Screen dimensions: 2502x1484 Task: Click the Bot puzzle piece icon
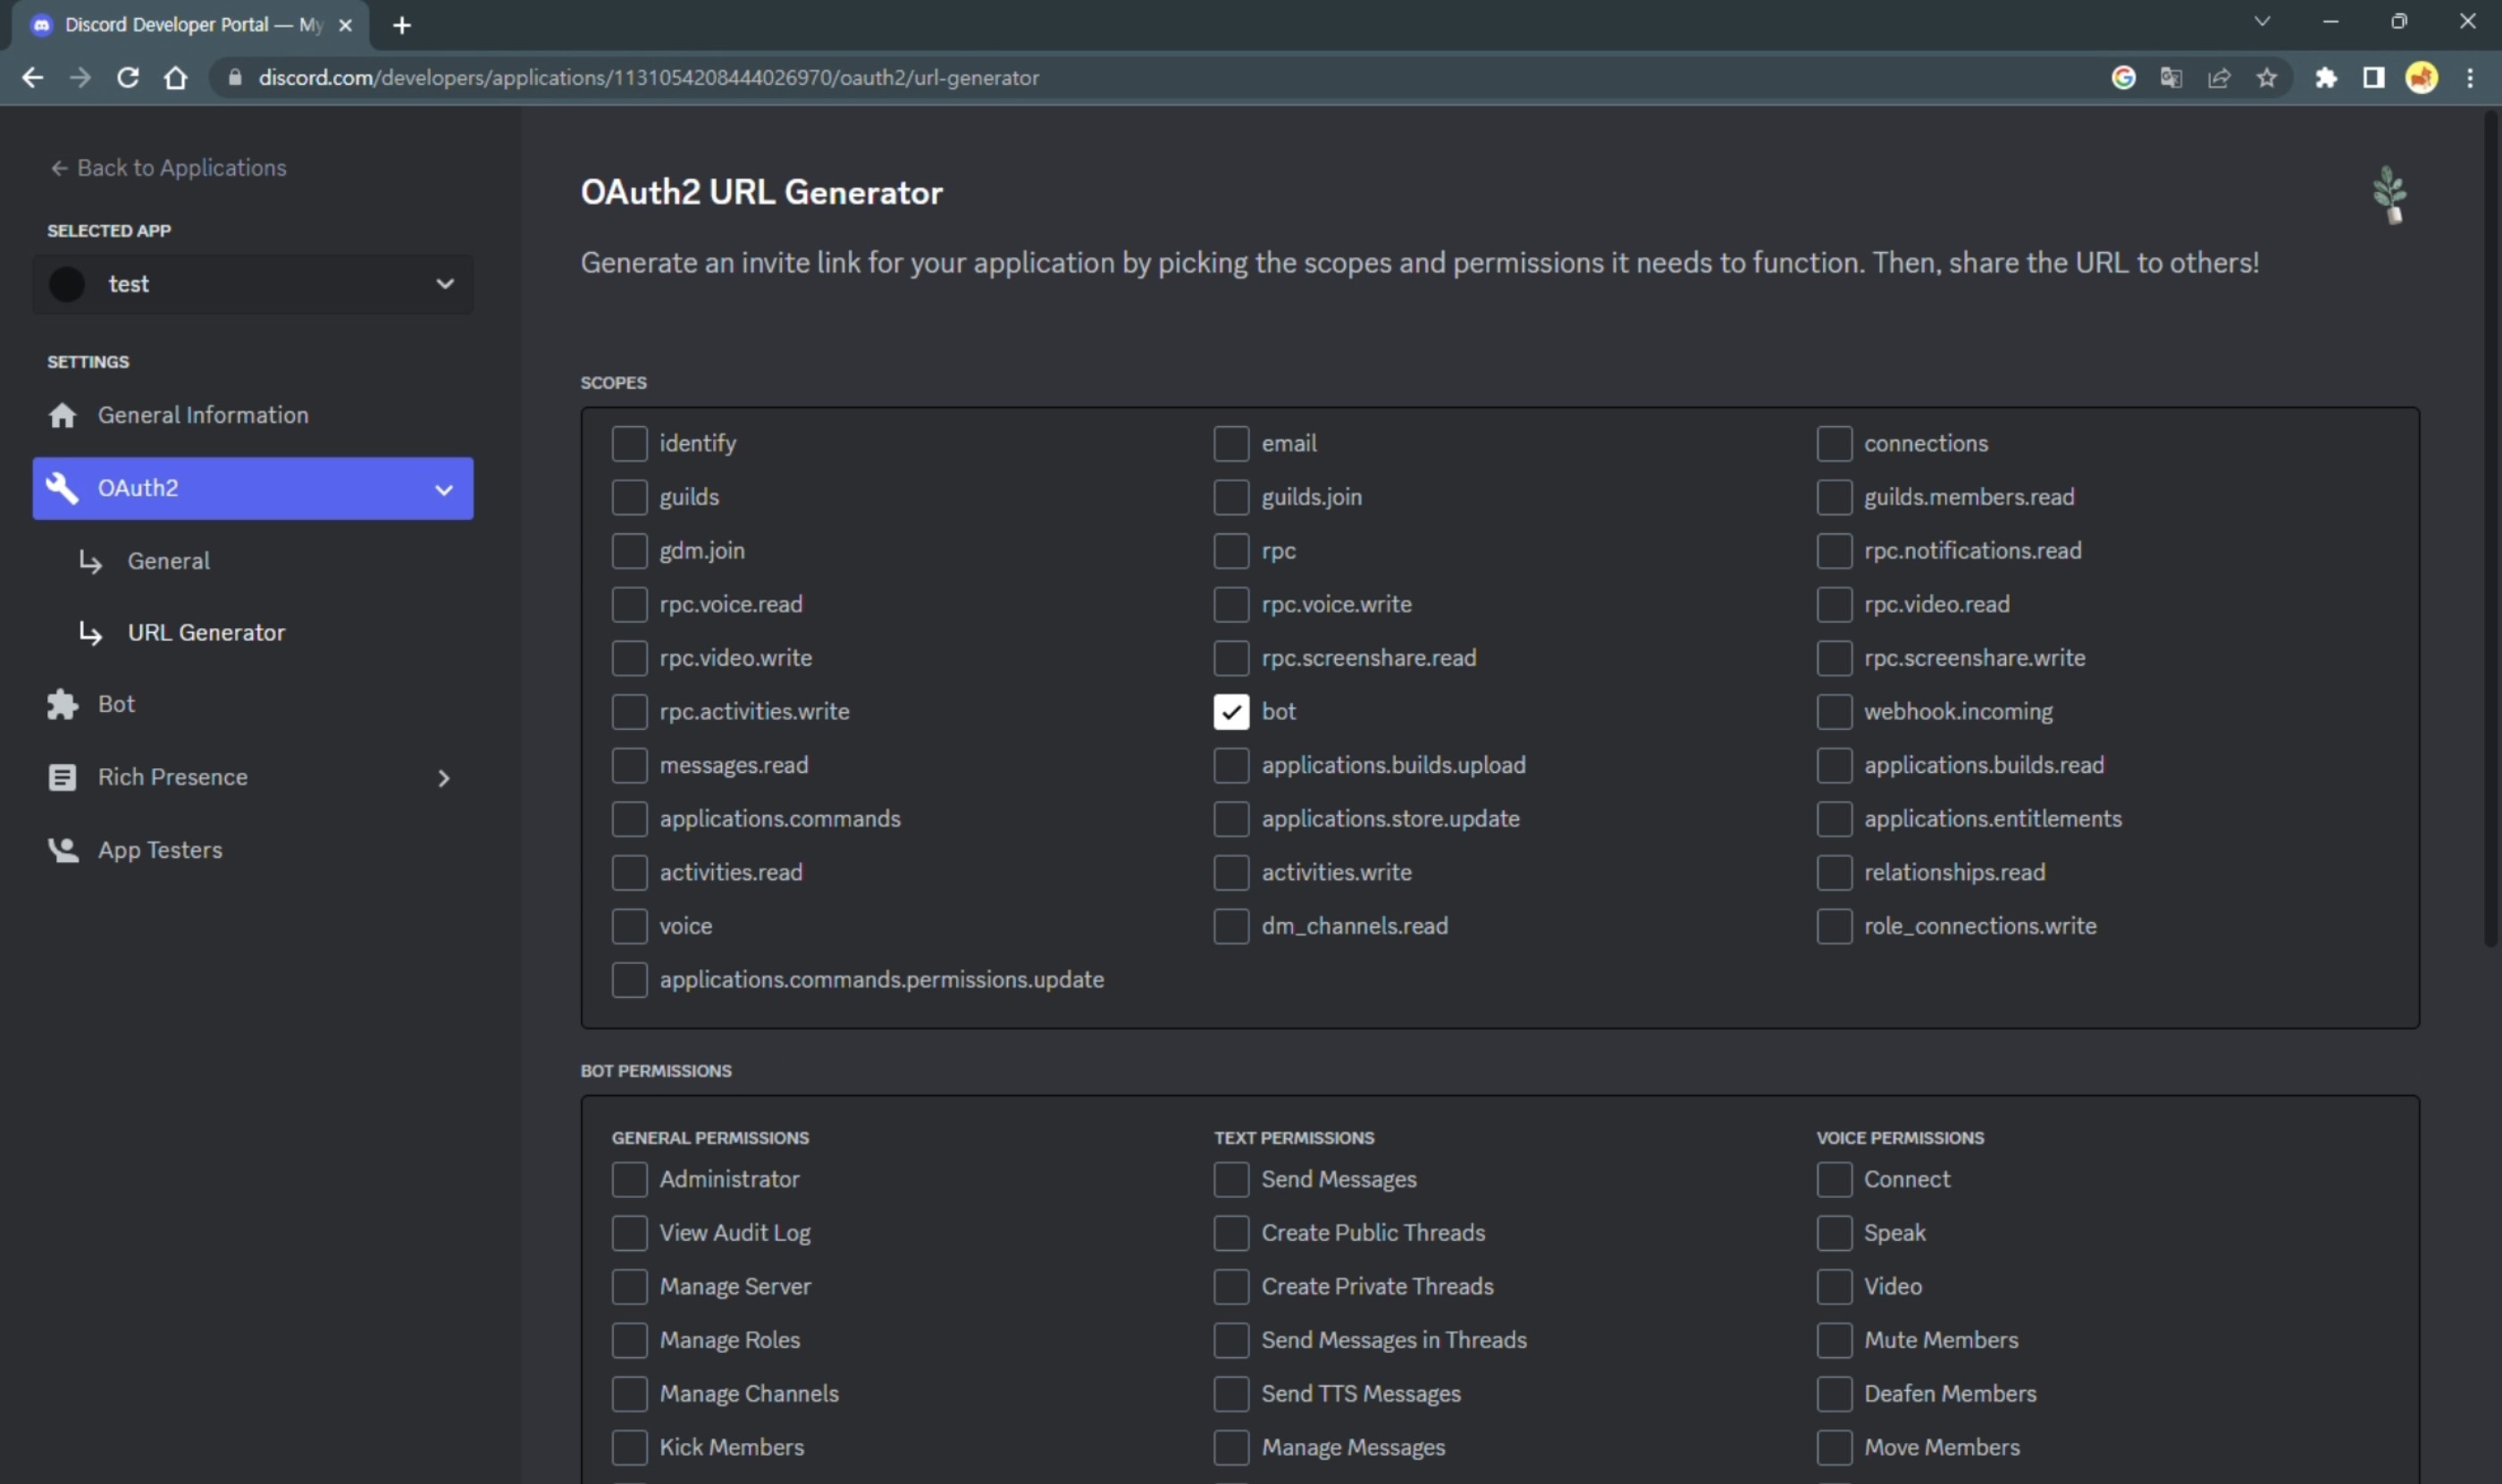62,704
